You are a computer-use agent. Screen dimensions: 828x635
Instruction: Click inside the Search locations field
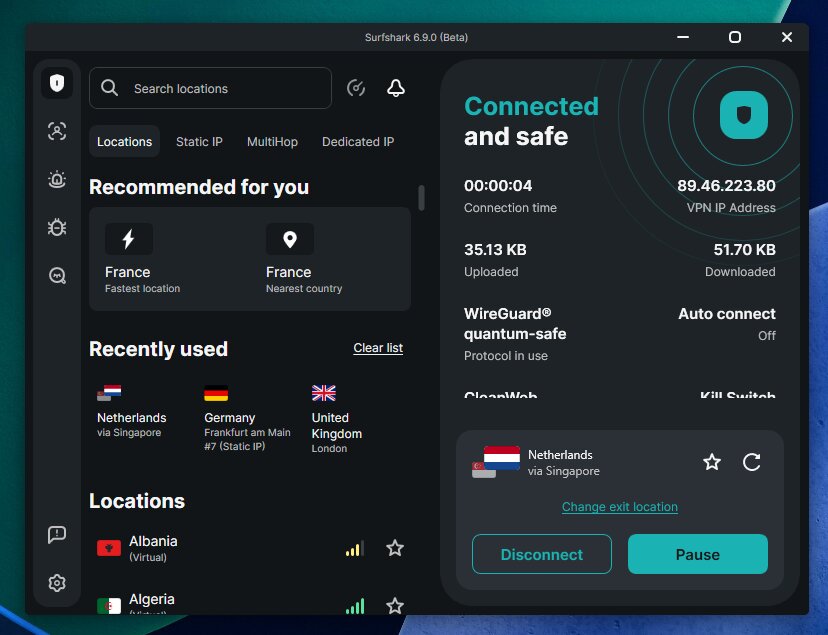pos(210,88)
